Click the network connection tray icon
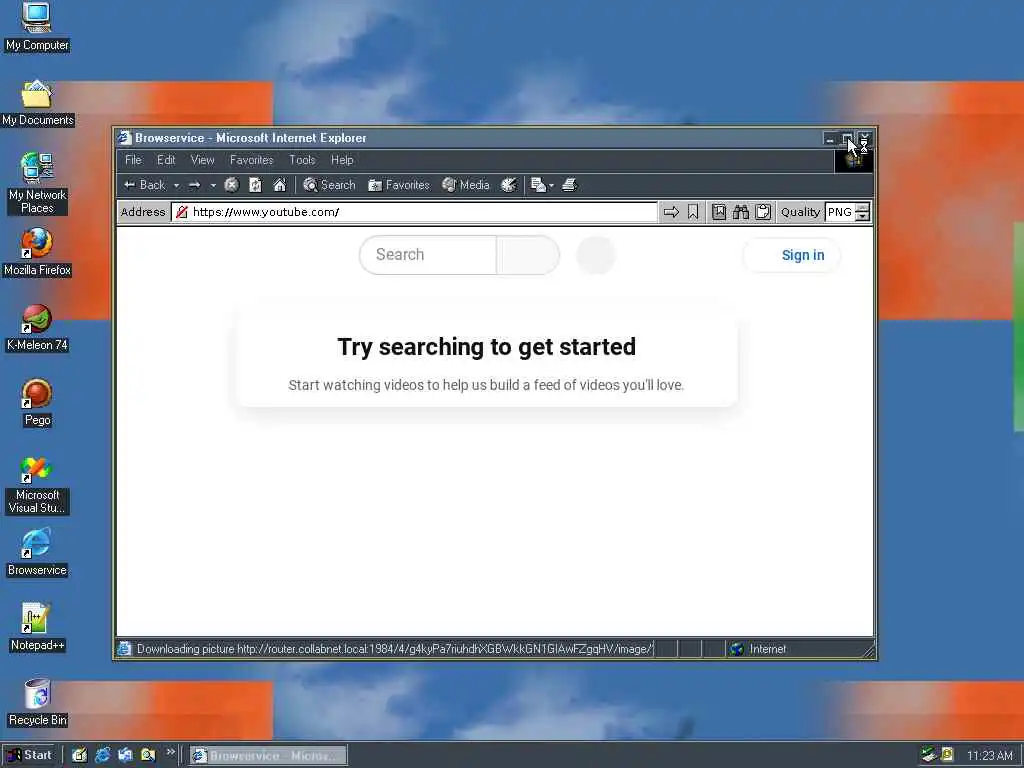 [928, 756]
